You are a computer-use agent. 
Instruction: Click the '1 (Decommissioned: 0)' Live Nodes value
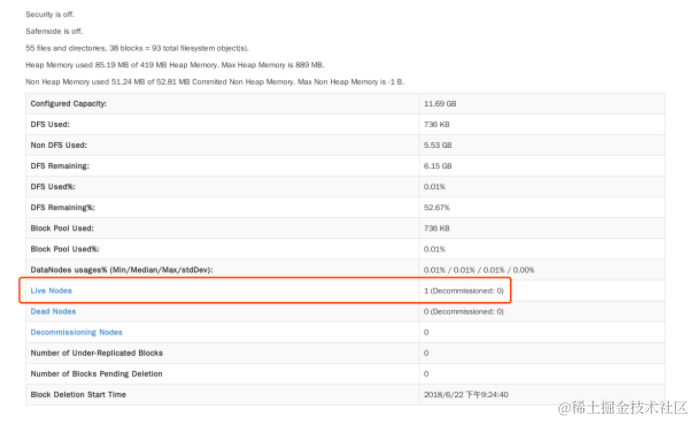point(464,291)
